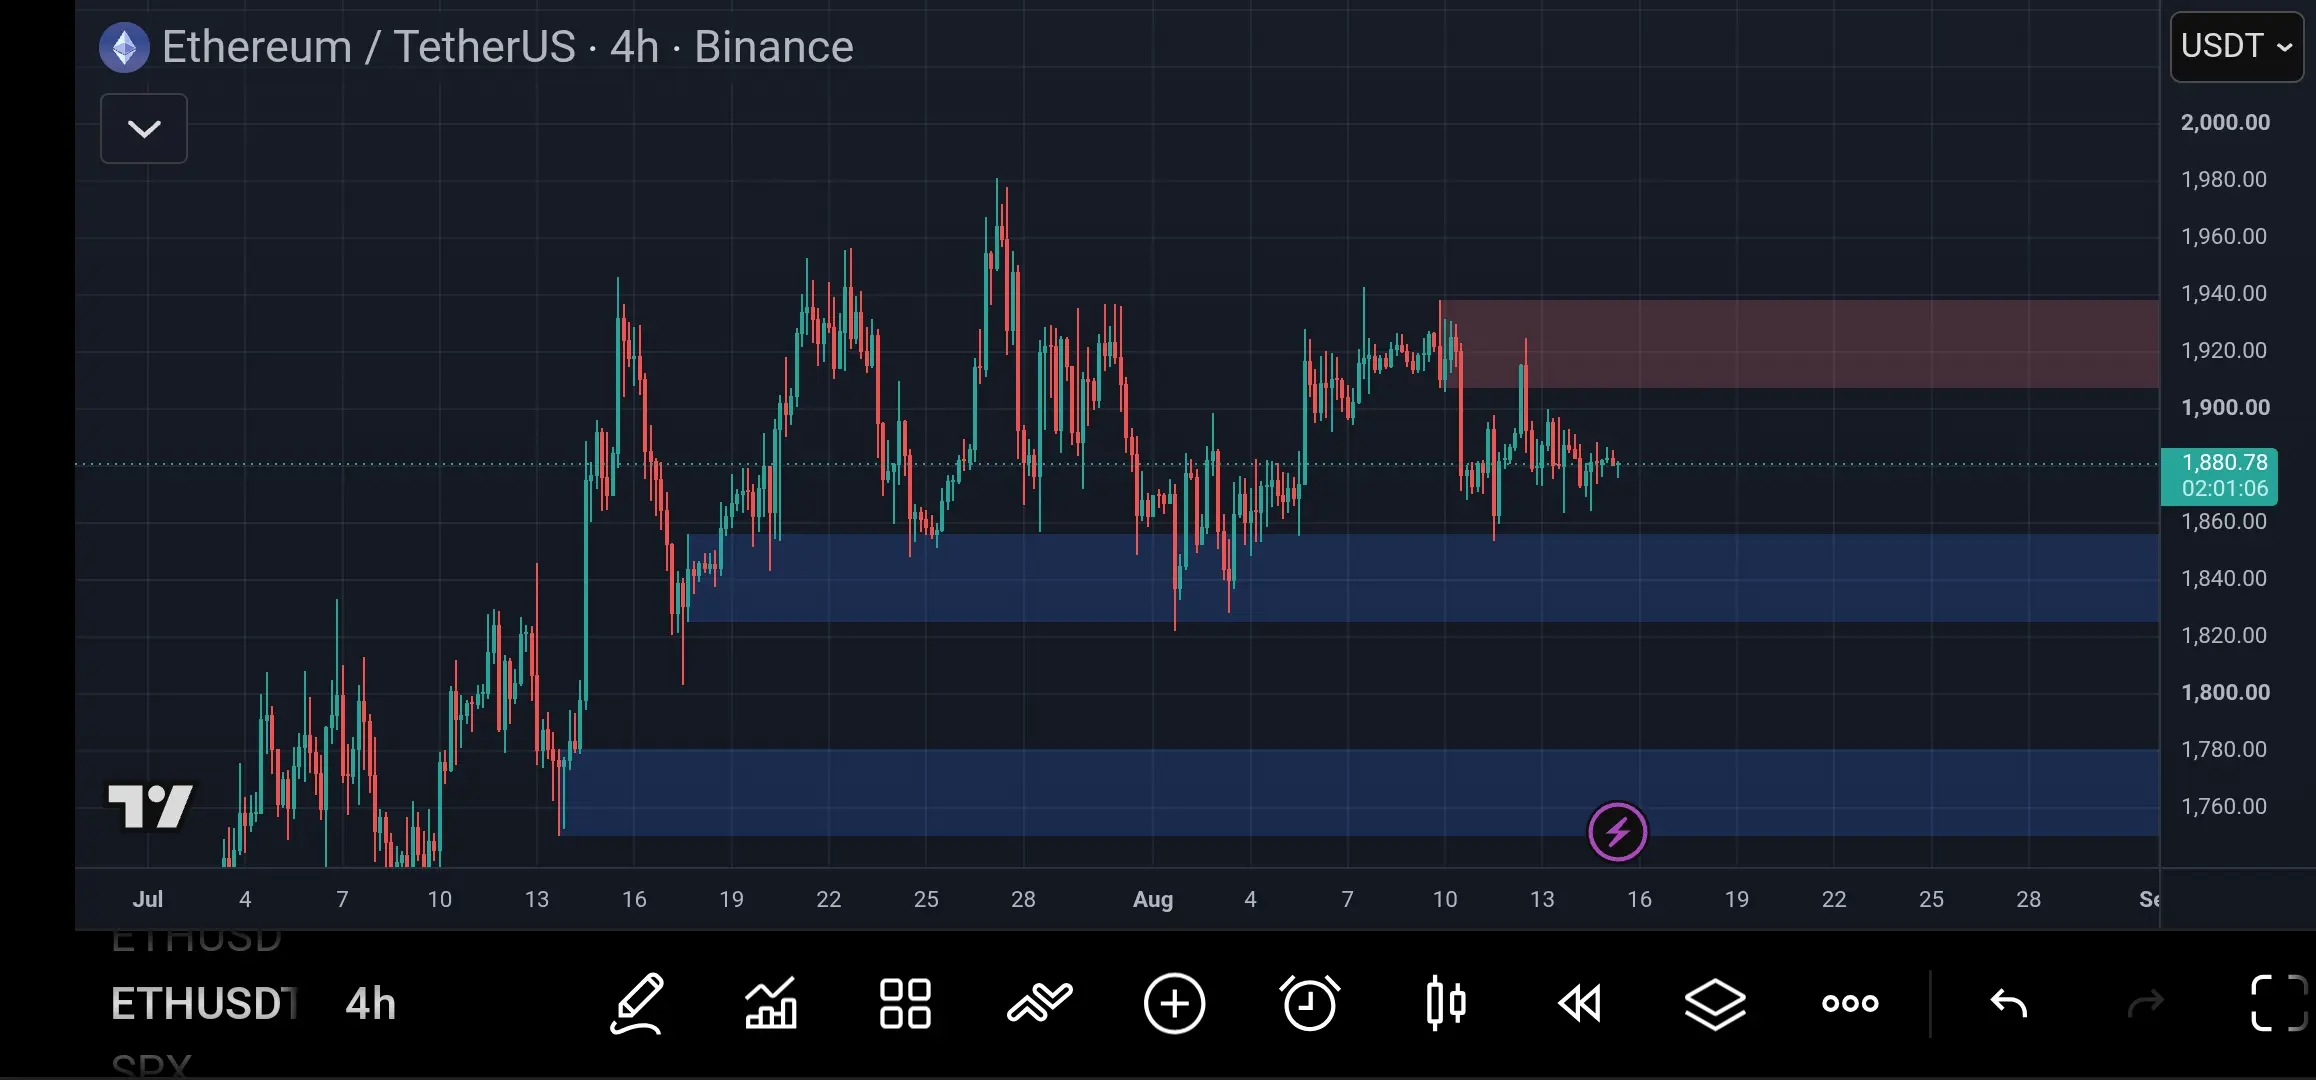Tap the purple lightning bolt event marker
Screen dimensions: 2316x1080
click(x=1617, y=832)
